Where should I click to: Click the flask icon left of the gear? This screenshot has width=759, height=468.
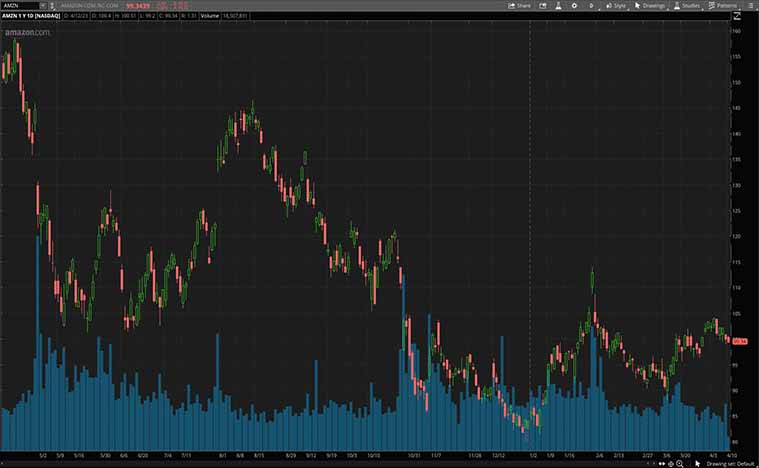click(558, 6)
